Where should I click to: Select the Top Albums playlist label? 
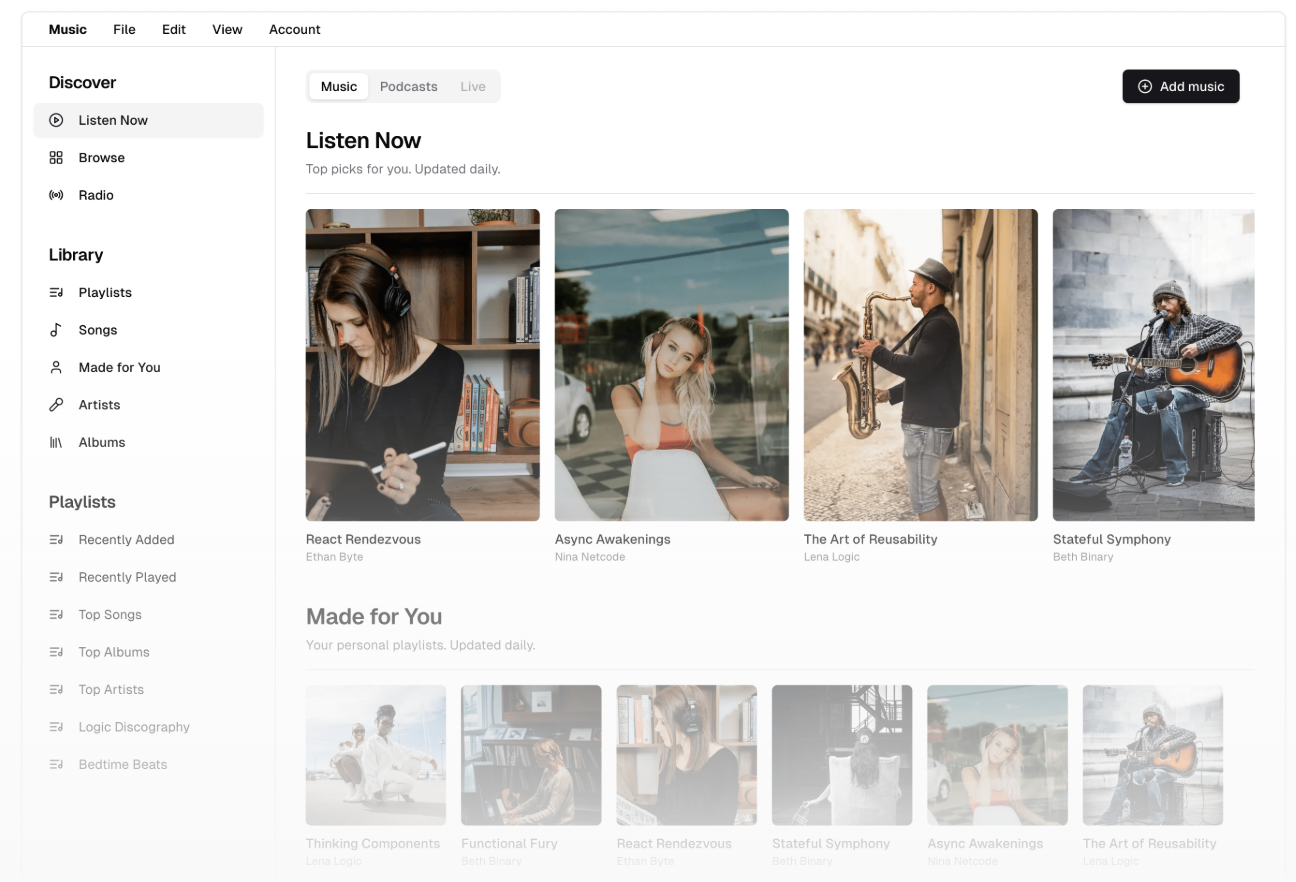[114, 653]
